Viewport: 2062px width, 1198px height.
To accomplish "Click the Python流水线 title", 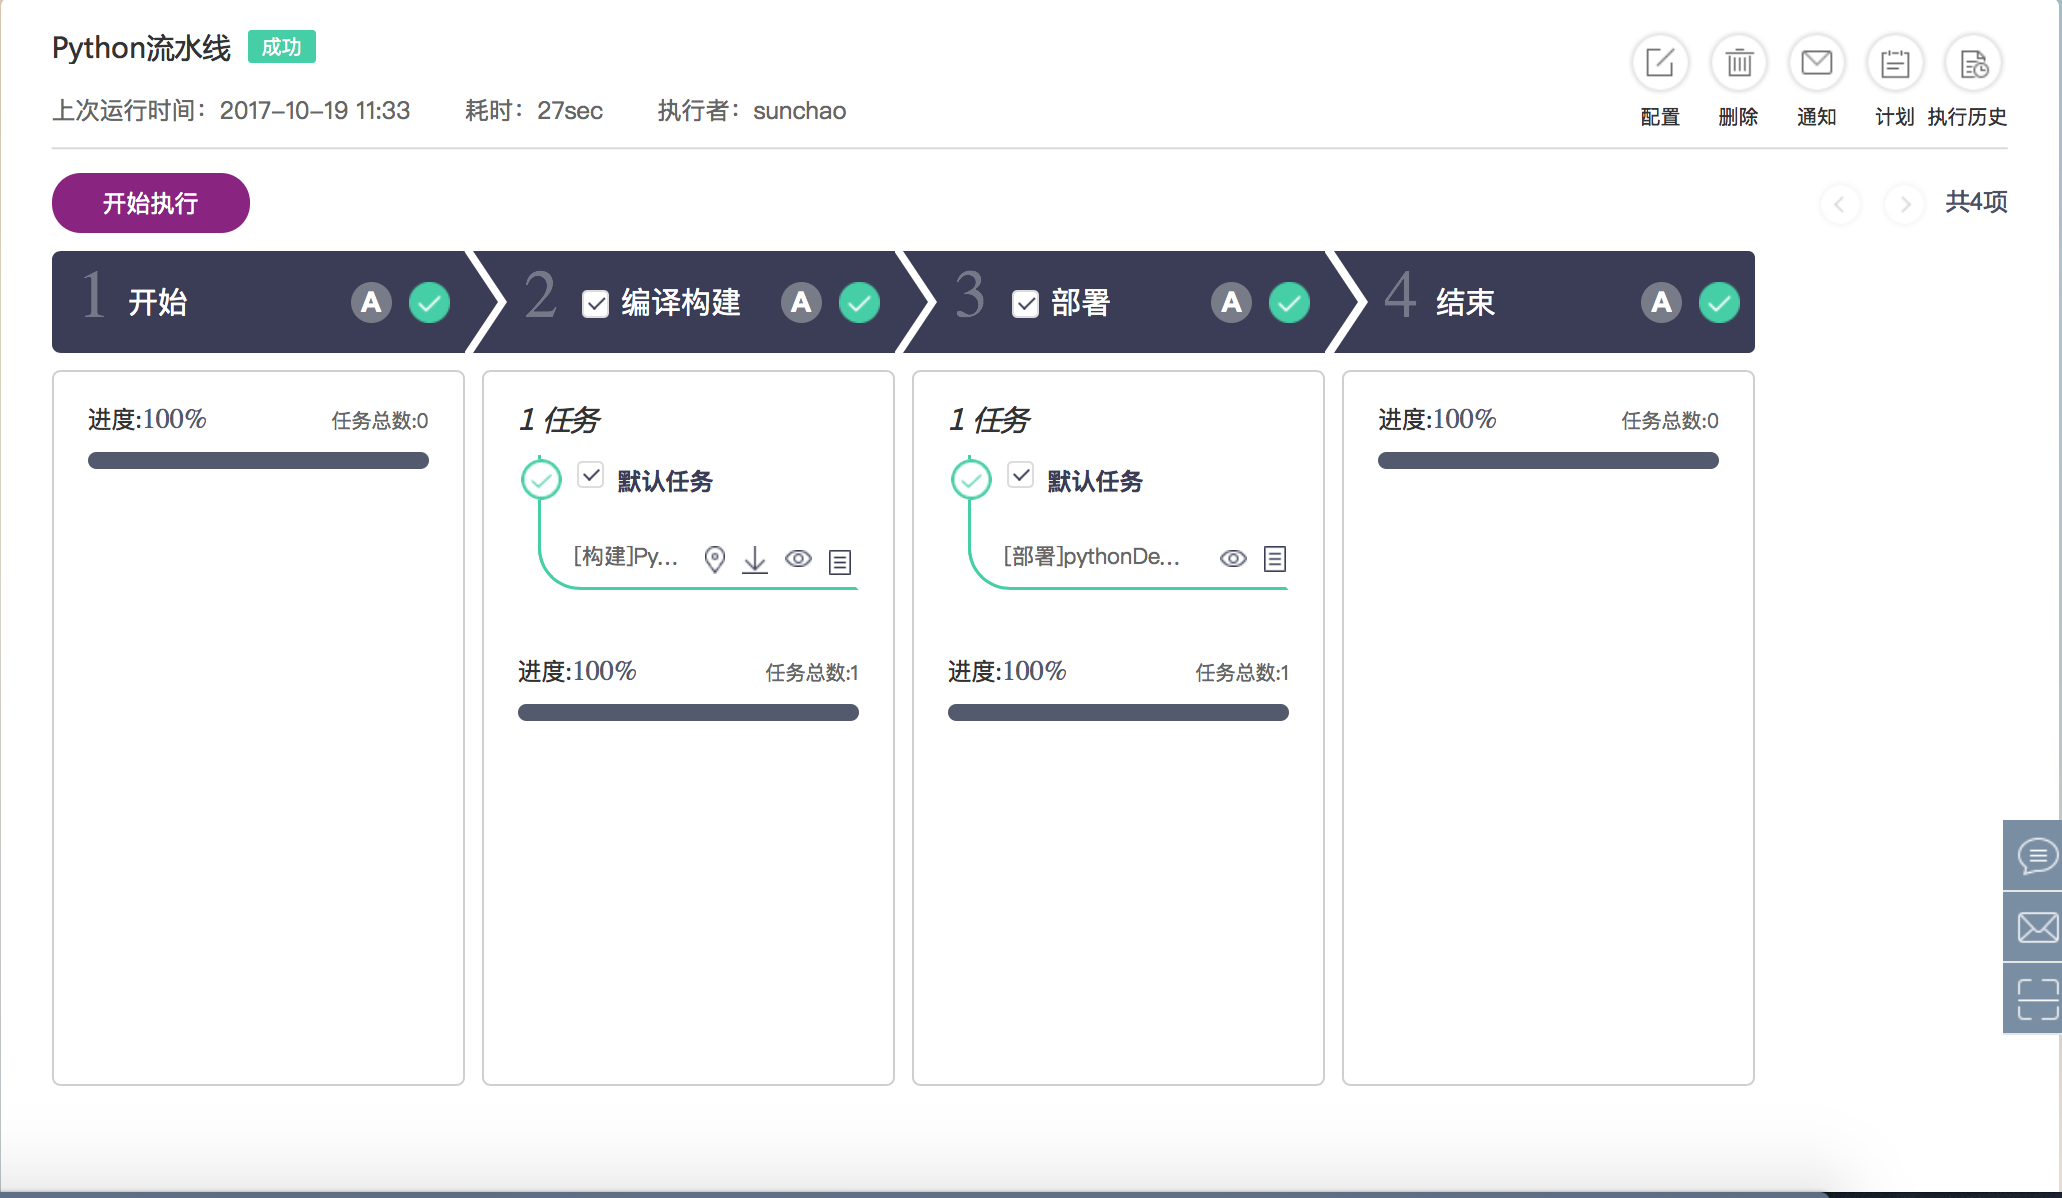I will tap(141, 48).
